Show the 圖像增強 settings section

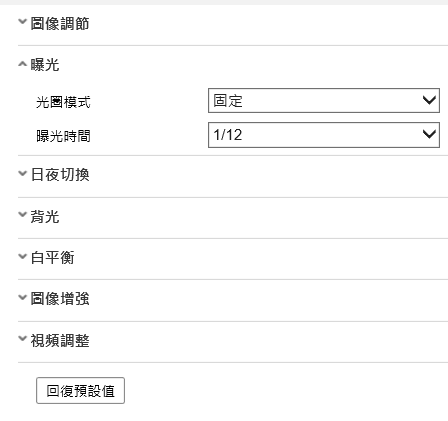(x=60, y=299)
